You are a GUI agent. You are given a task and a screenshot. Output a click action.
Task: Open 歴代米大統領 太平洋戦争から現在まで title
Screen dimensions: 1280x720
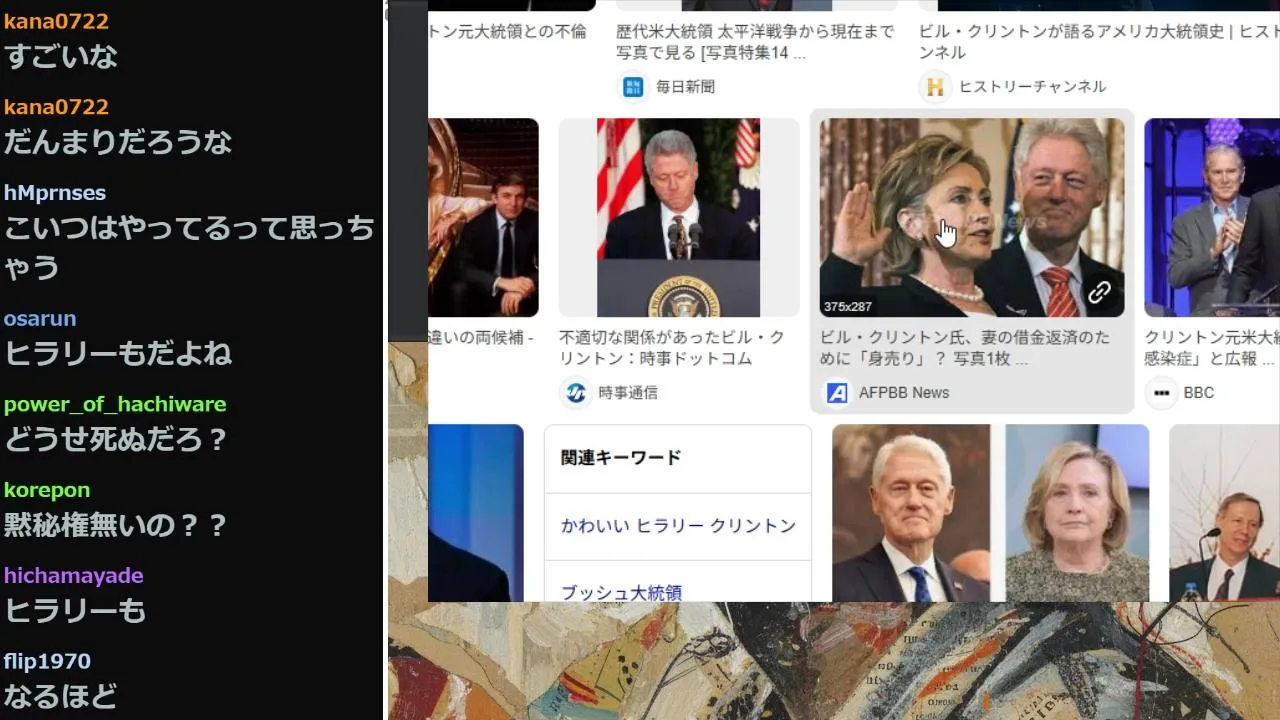pos(755,42)
